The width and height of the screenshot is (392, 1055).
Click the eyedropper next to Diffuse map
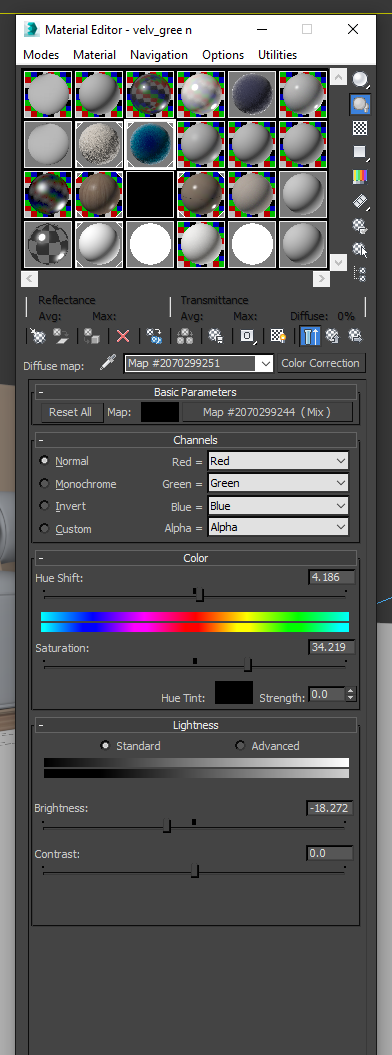(107, 363)
